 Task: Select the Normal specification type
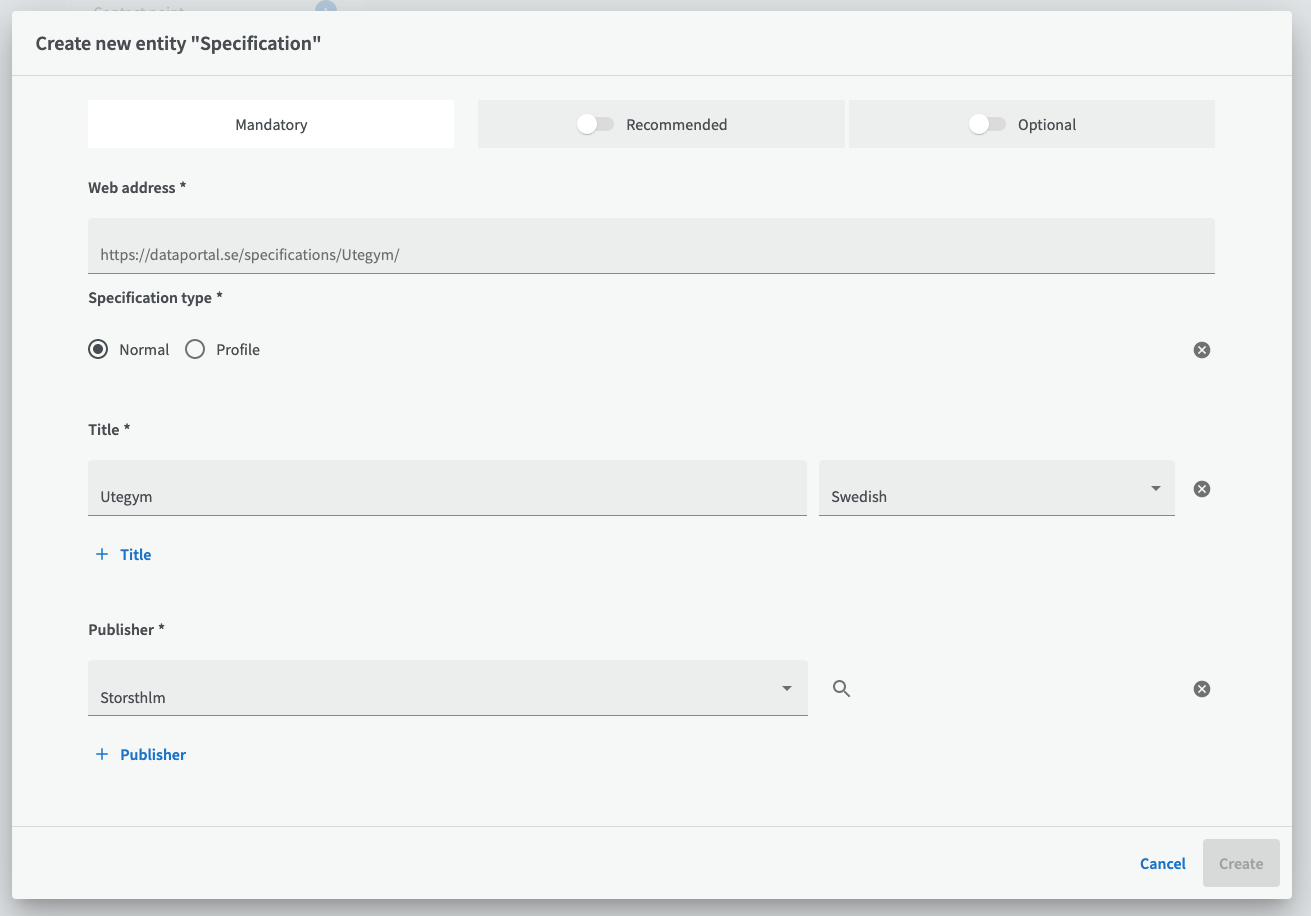coord(98,350)
